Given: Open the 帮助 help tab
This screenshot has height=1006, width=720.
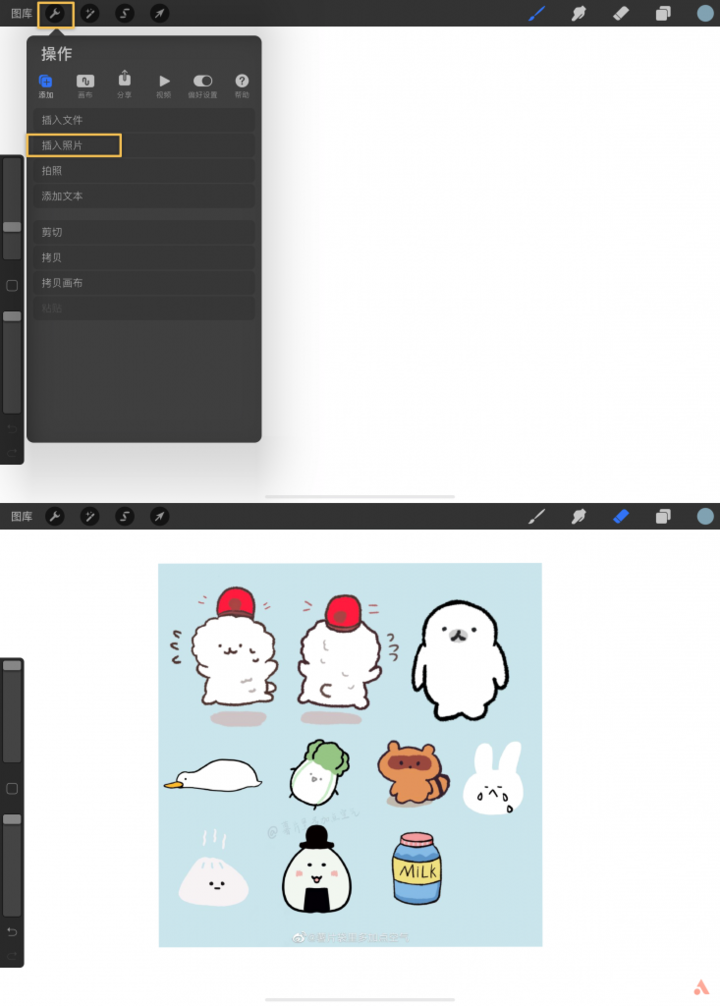Looking at the screenshot, I should tap(242, 86).
